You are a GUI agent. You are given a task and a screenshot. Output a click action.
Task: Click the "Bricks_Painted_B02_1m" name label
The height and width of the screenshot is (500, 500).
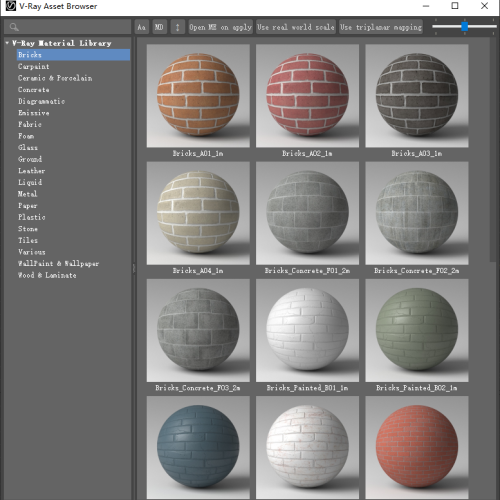[x=417, y=388]
